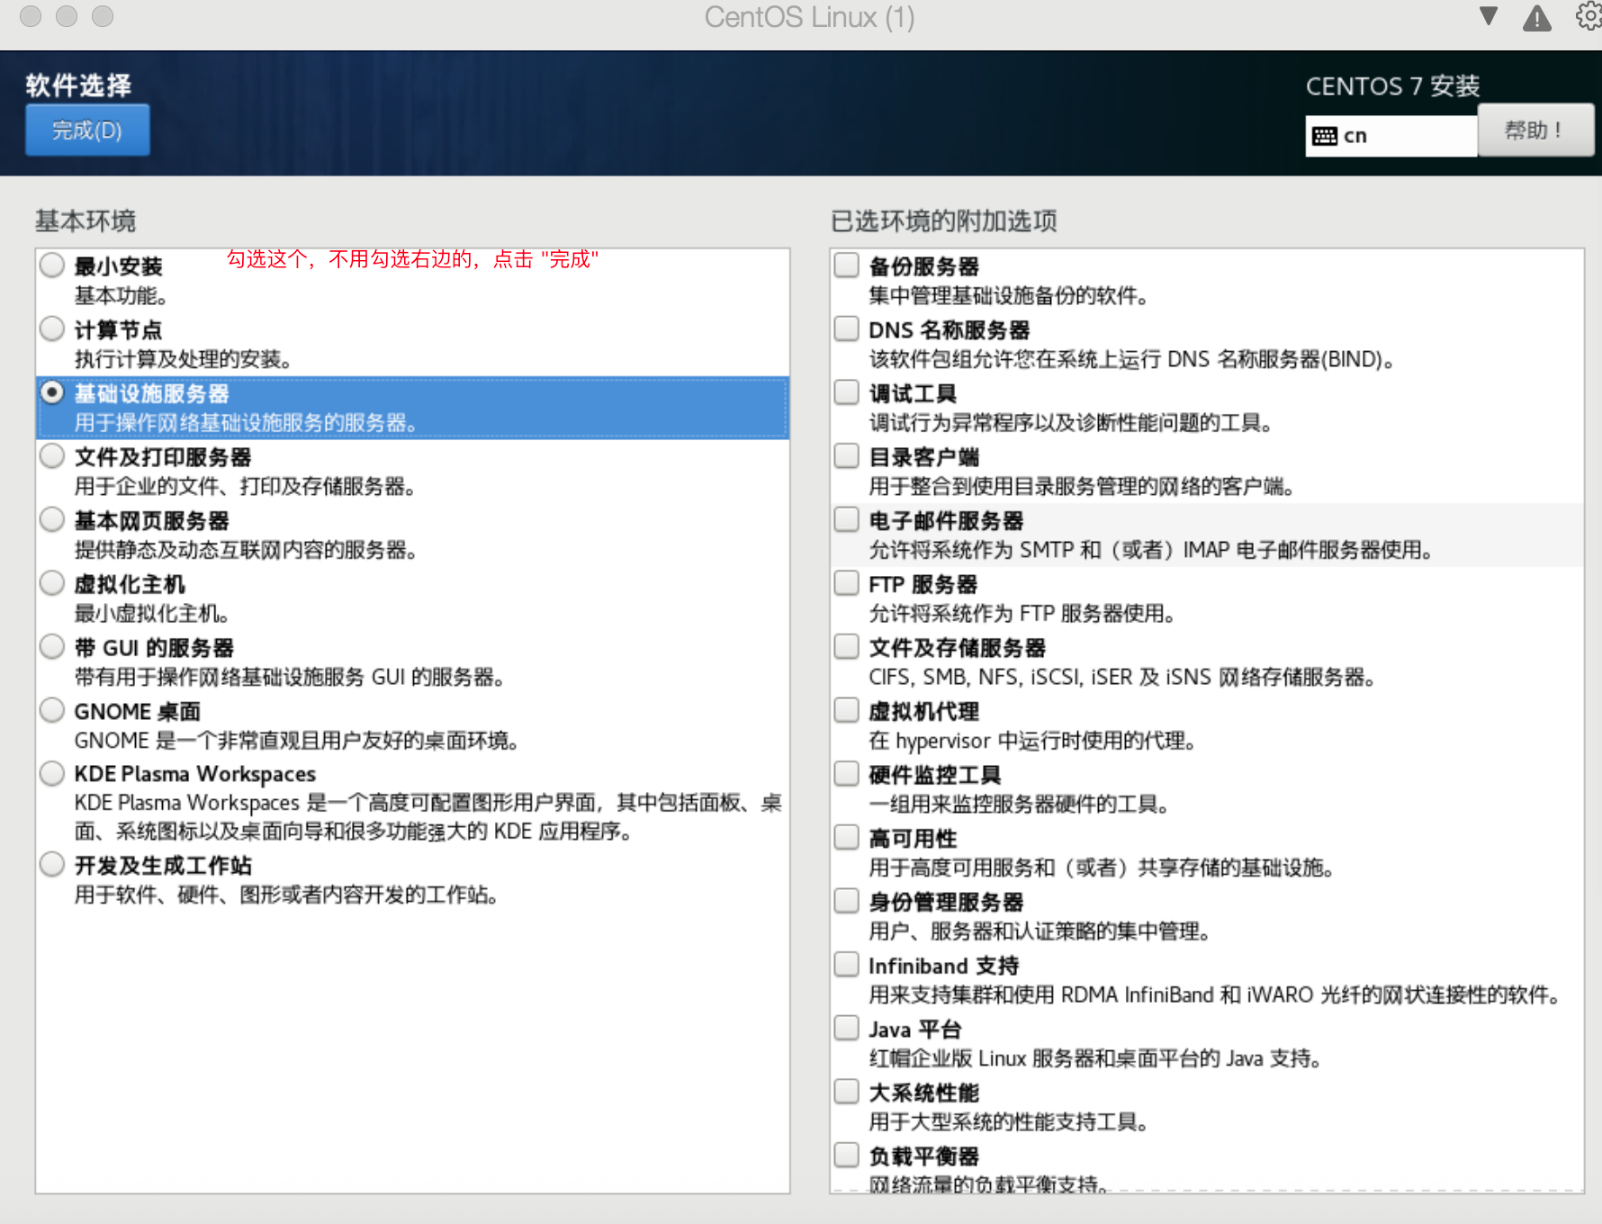Select the 基本网页服务器 radio button
Viewport: 1602px width, 1224px height.
pos(52,520)
